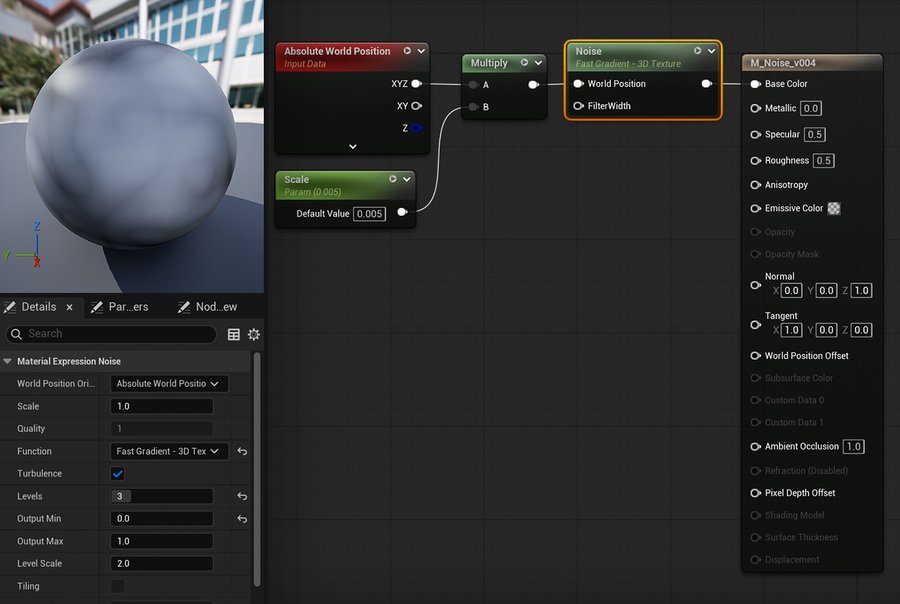The image size is (900, 604).
Task: Click the Emissive Color swatch
Action: click(x=834, y=209)
